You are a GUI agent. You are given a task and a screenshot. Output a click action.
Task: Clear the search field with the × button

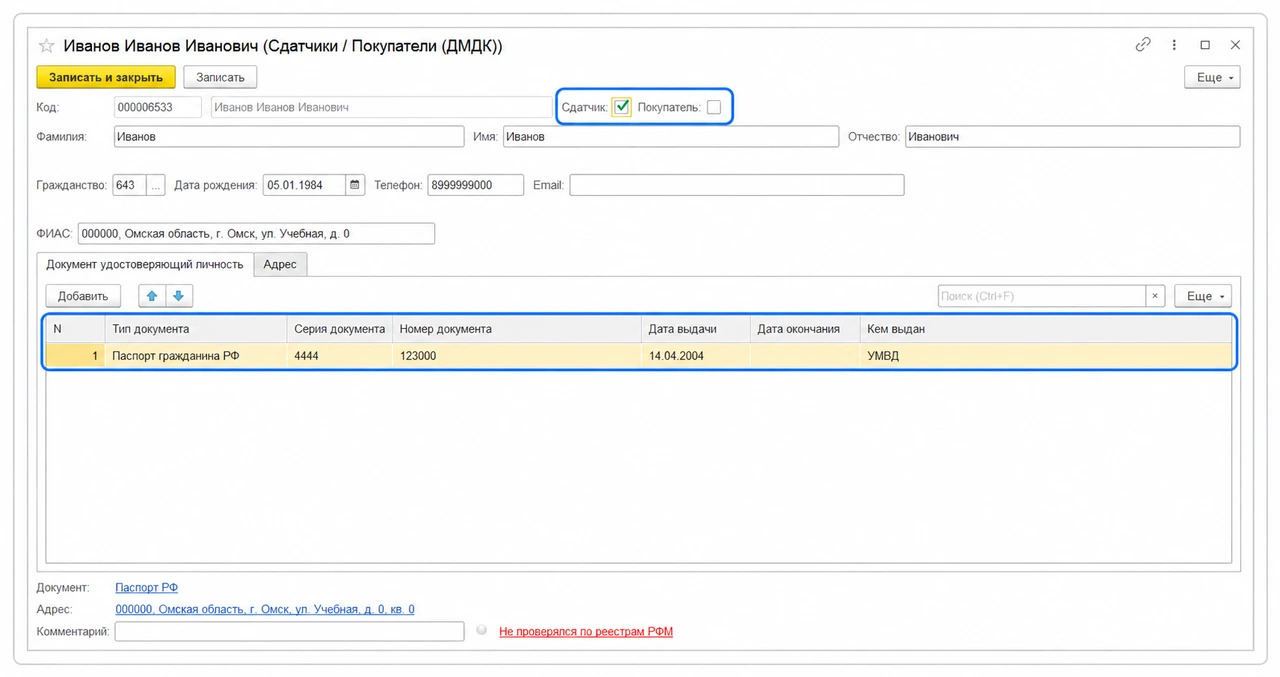(x=1156, y=296)
